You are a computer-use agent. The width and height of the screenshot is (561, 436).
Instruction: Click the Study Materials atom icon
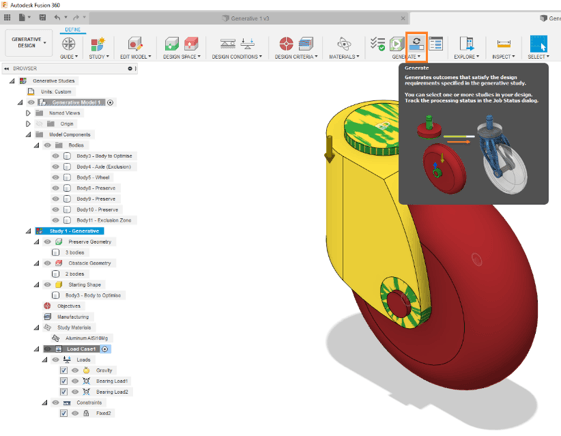click(x=344, y=44)
